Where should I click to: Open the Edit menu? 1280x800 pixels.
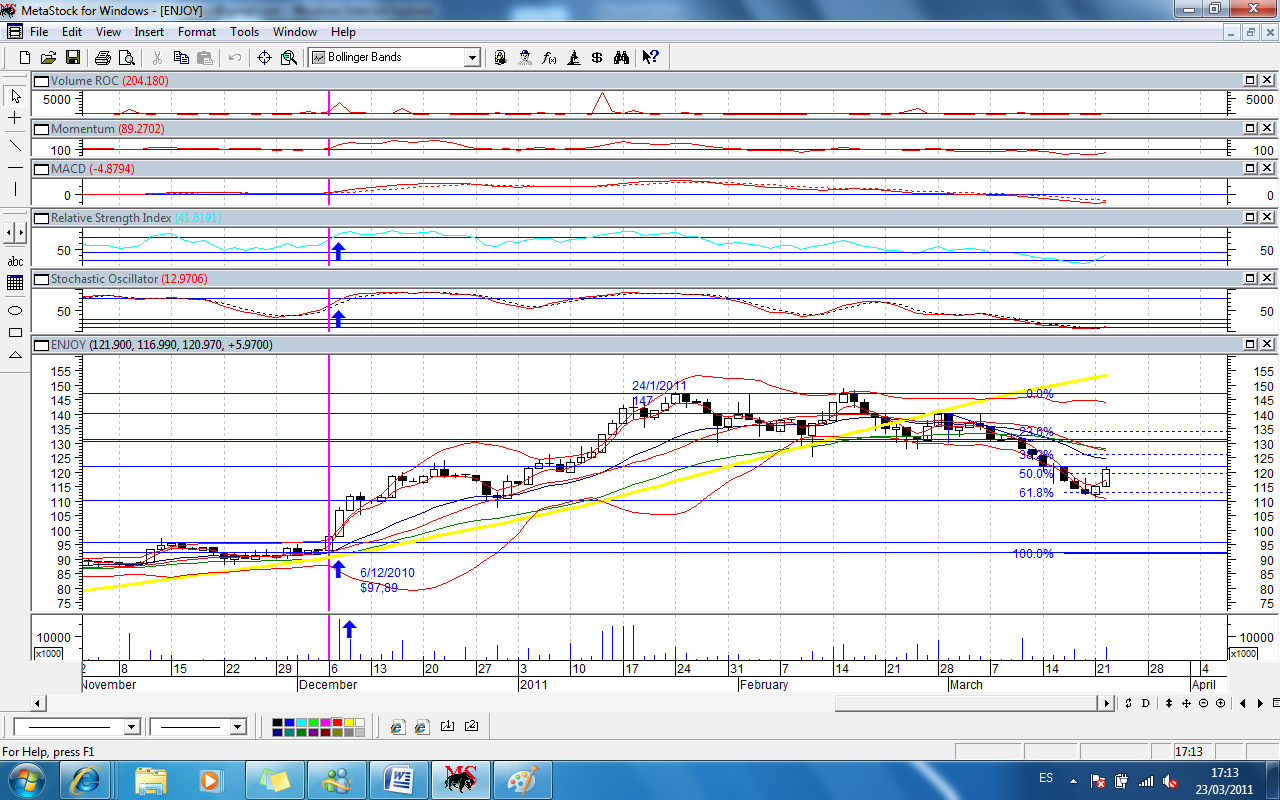72,32
